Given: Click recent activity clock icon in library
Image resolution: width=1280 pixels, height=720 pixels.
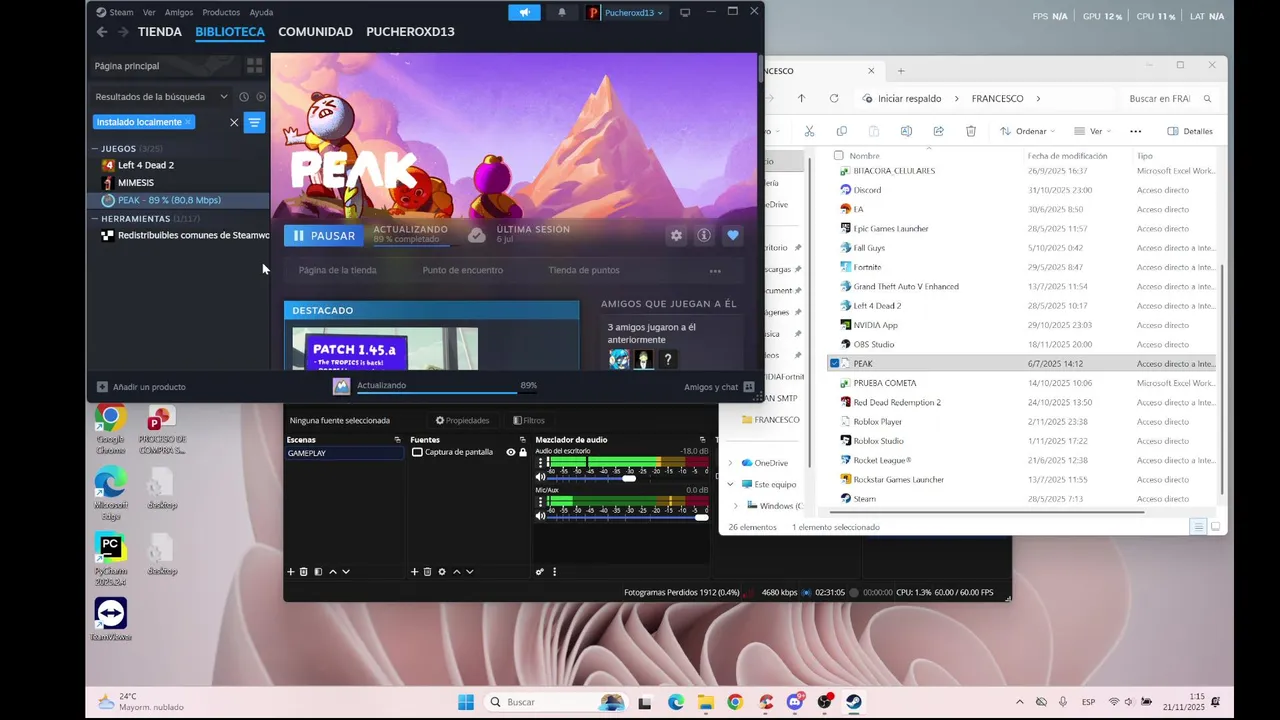Looking at the screenshot, I should 243,97.
